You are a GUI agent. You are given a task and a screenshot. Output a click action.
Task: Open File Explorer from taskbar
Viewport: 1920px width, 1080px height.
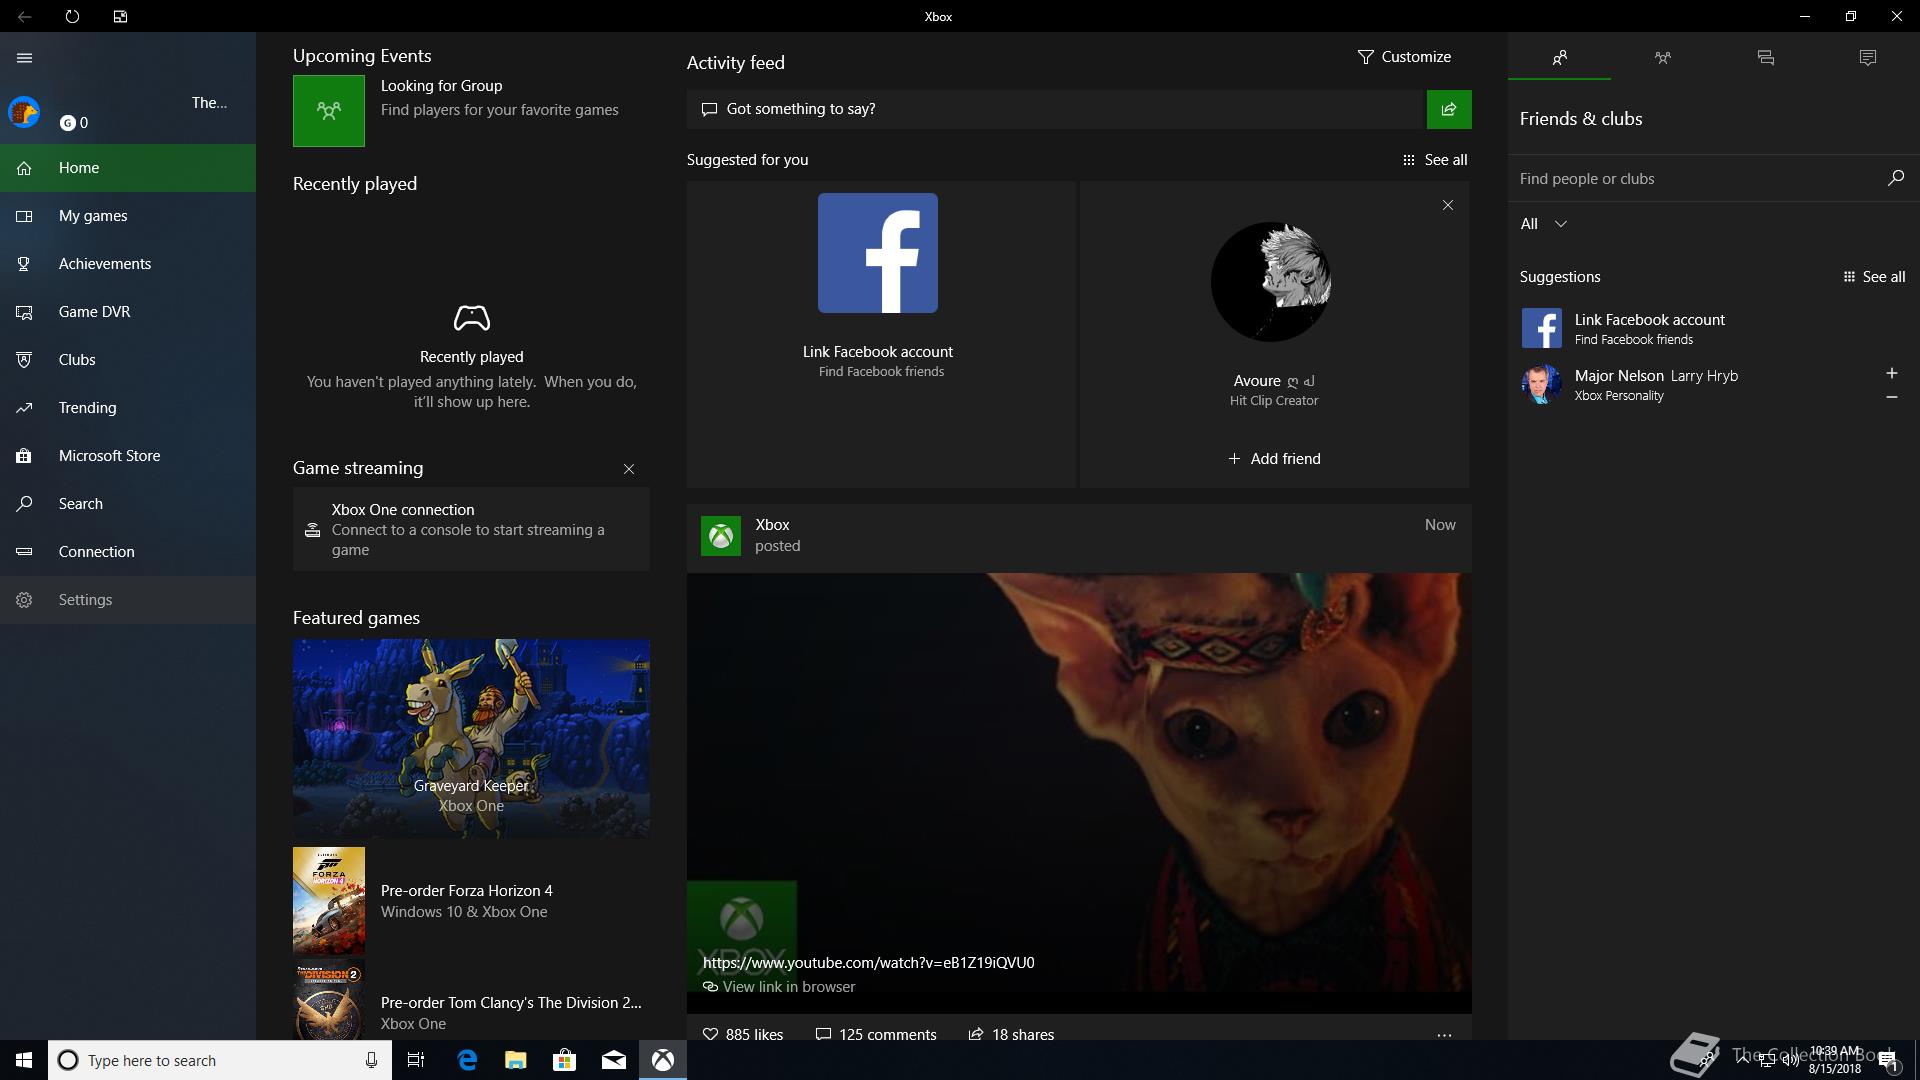pyautogui.click(x=516, y=1060)
